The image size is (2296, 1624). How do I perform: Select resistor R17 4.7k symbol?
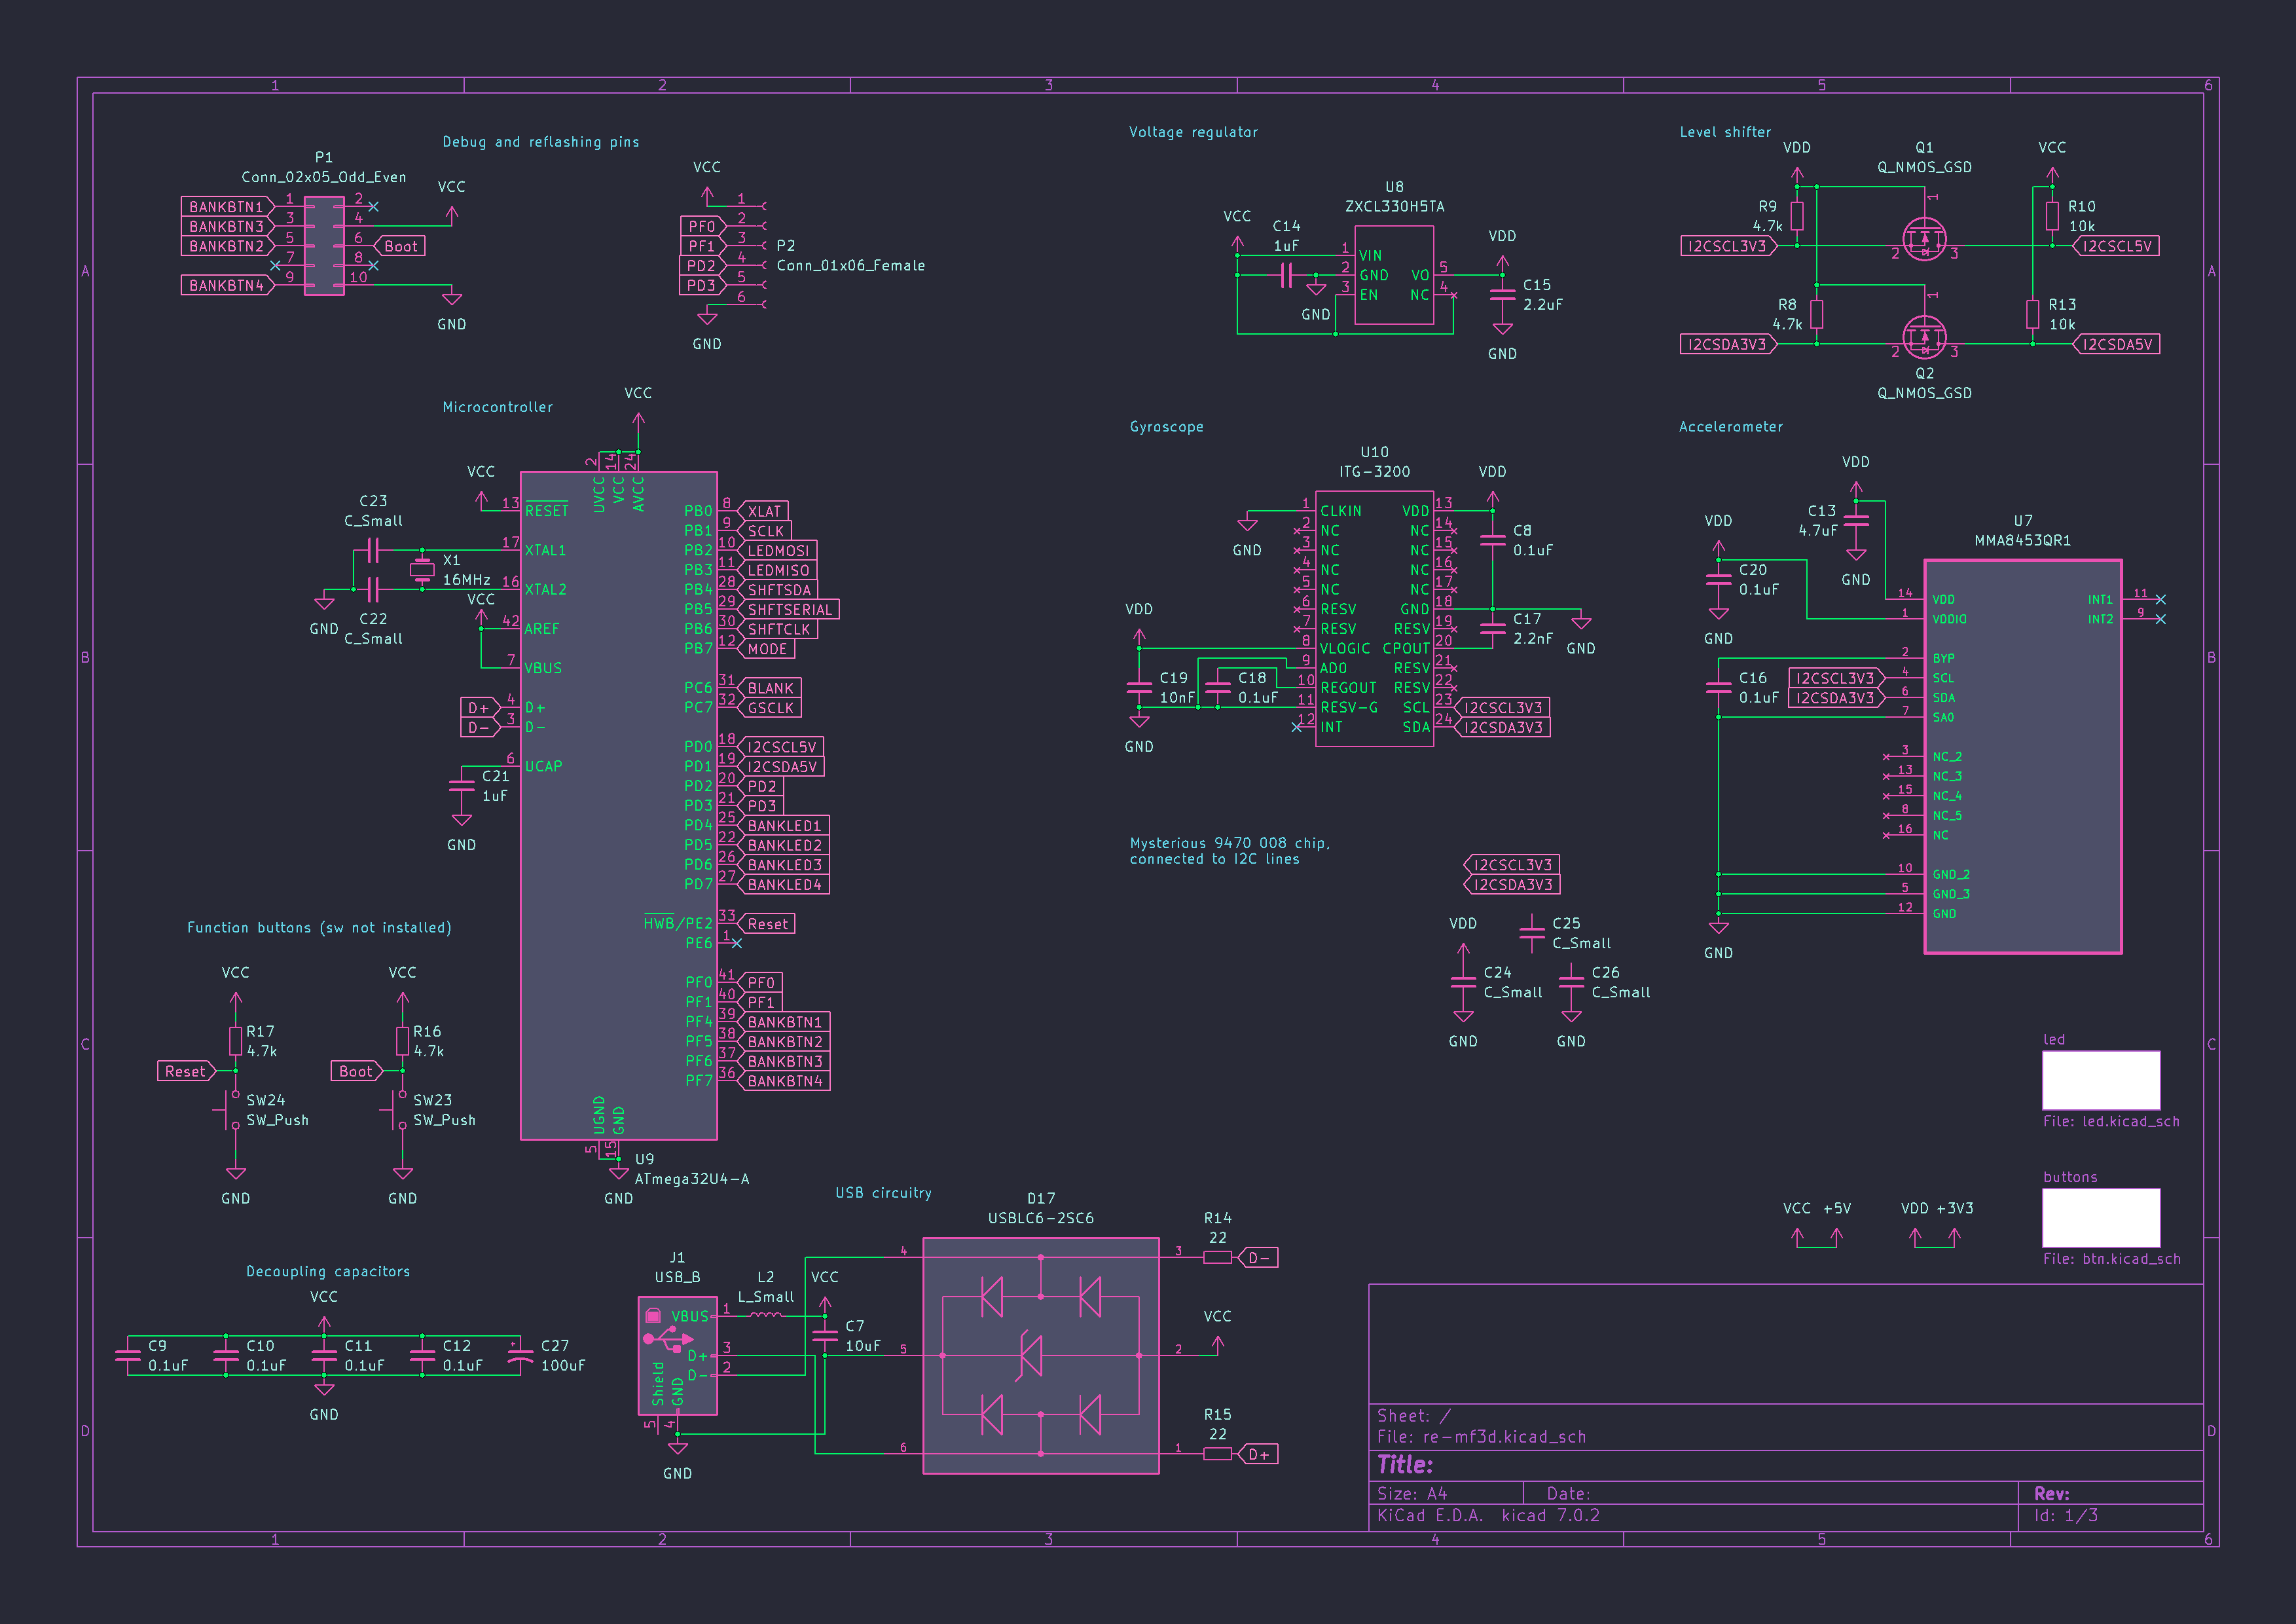[235, 1041]
